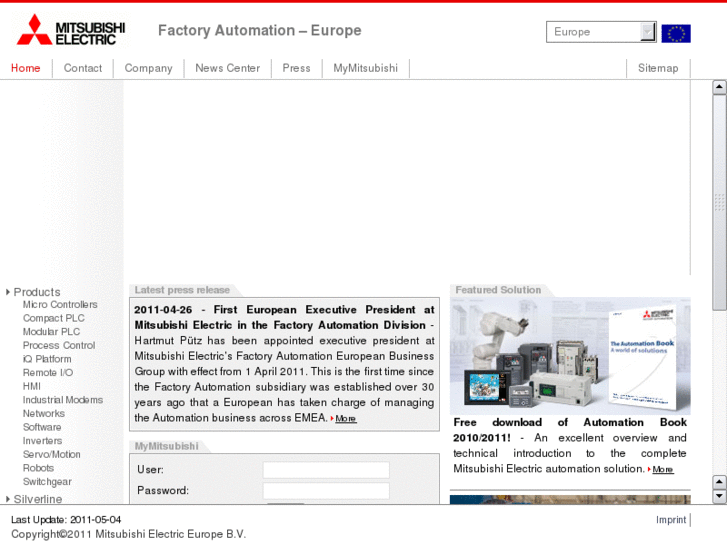Click the Featured Solution product image
This screenshot has height=545, width=727.
[570, 356]
